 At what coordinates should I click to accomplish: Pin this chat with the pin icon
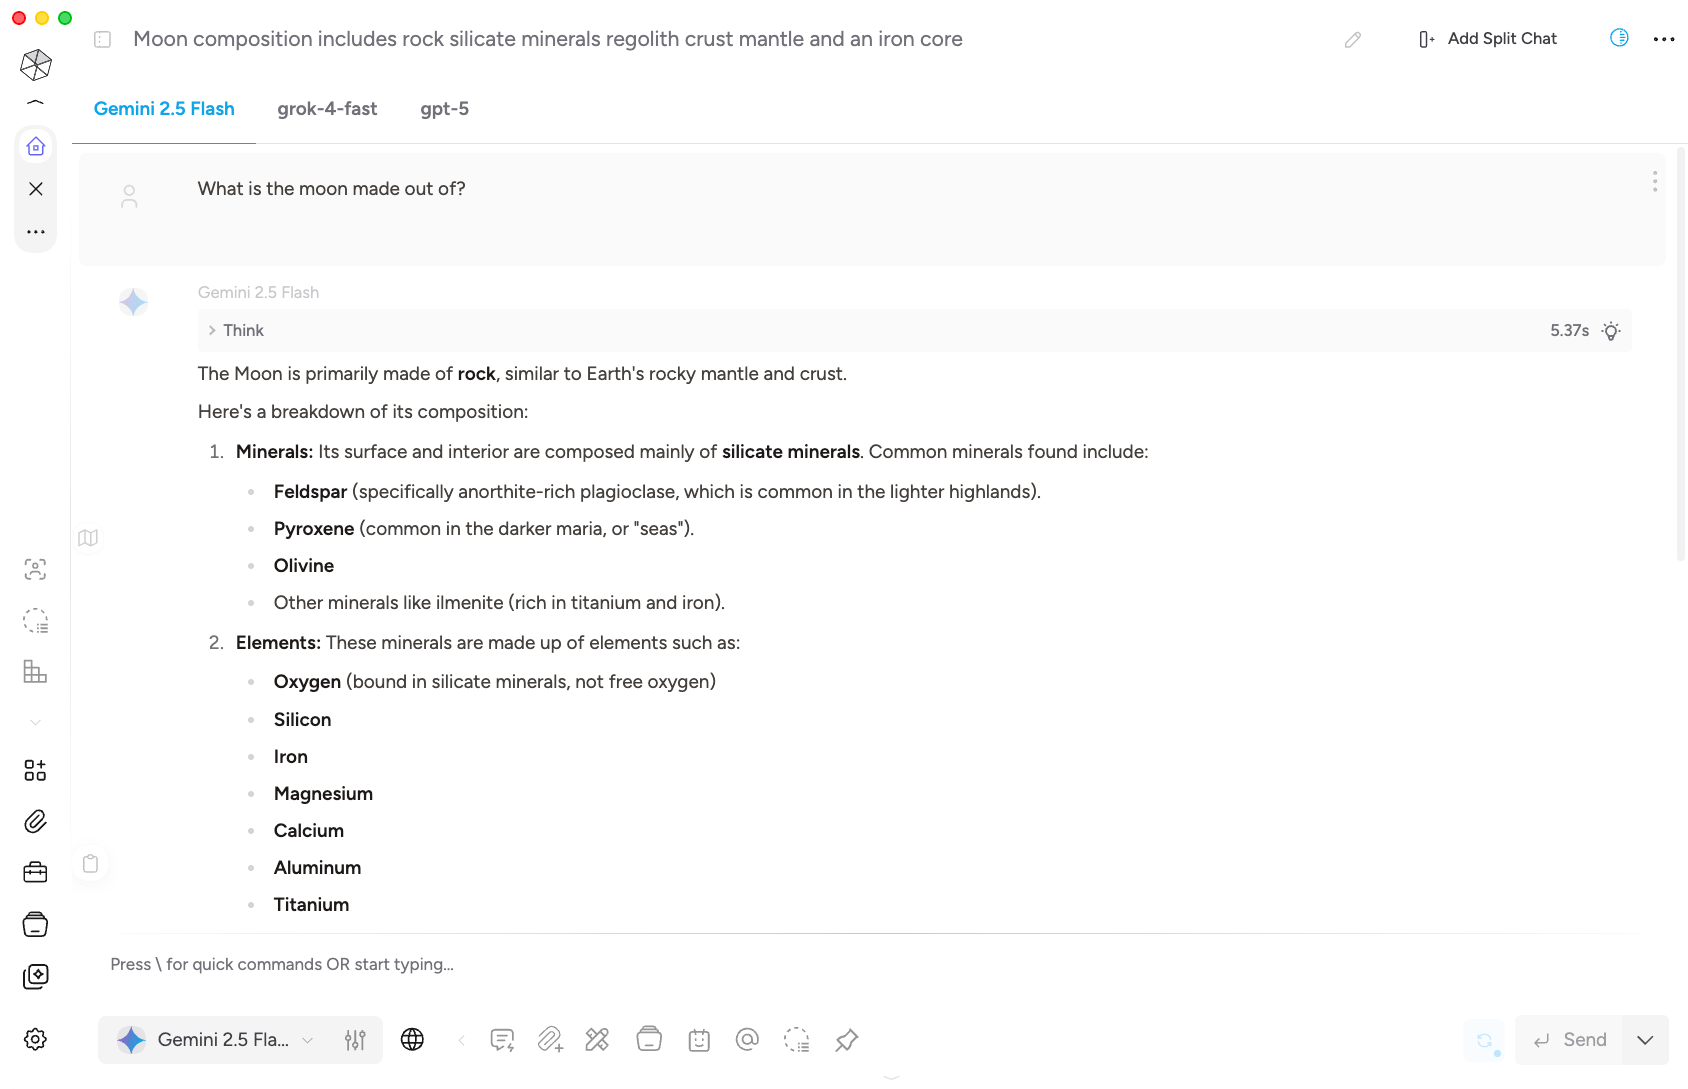point(846,1040)
